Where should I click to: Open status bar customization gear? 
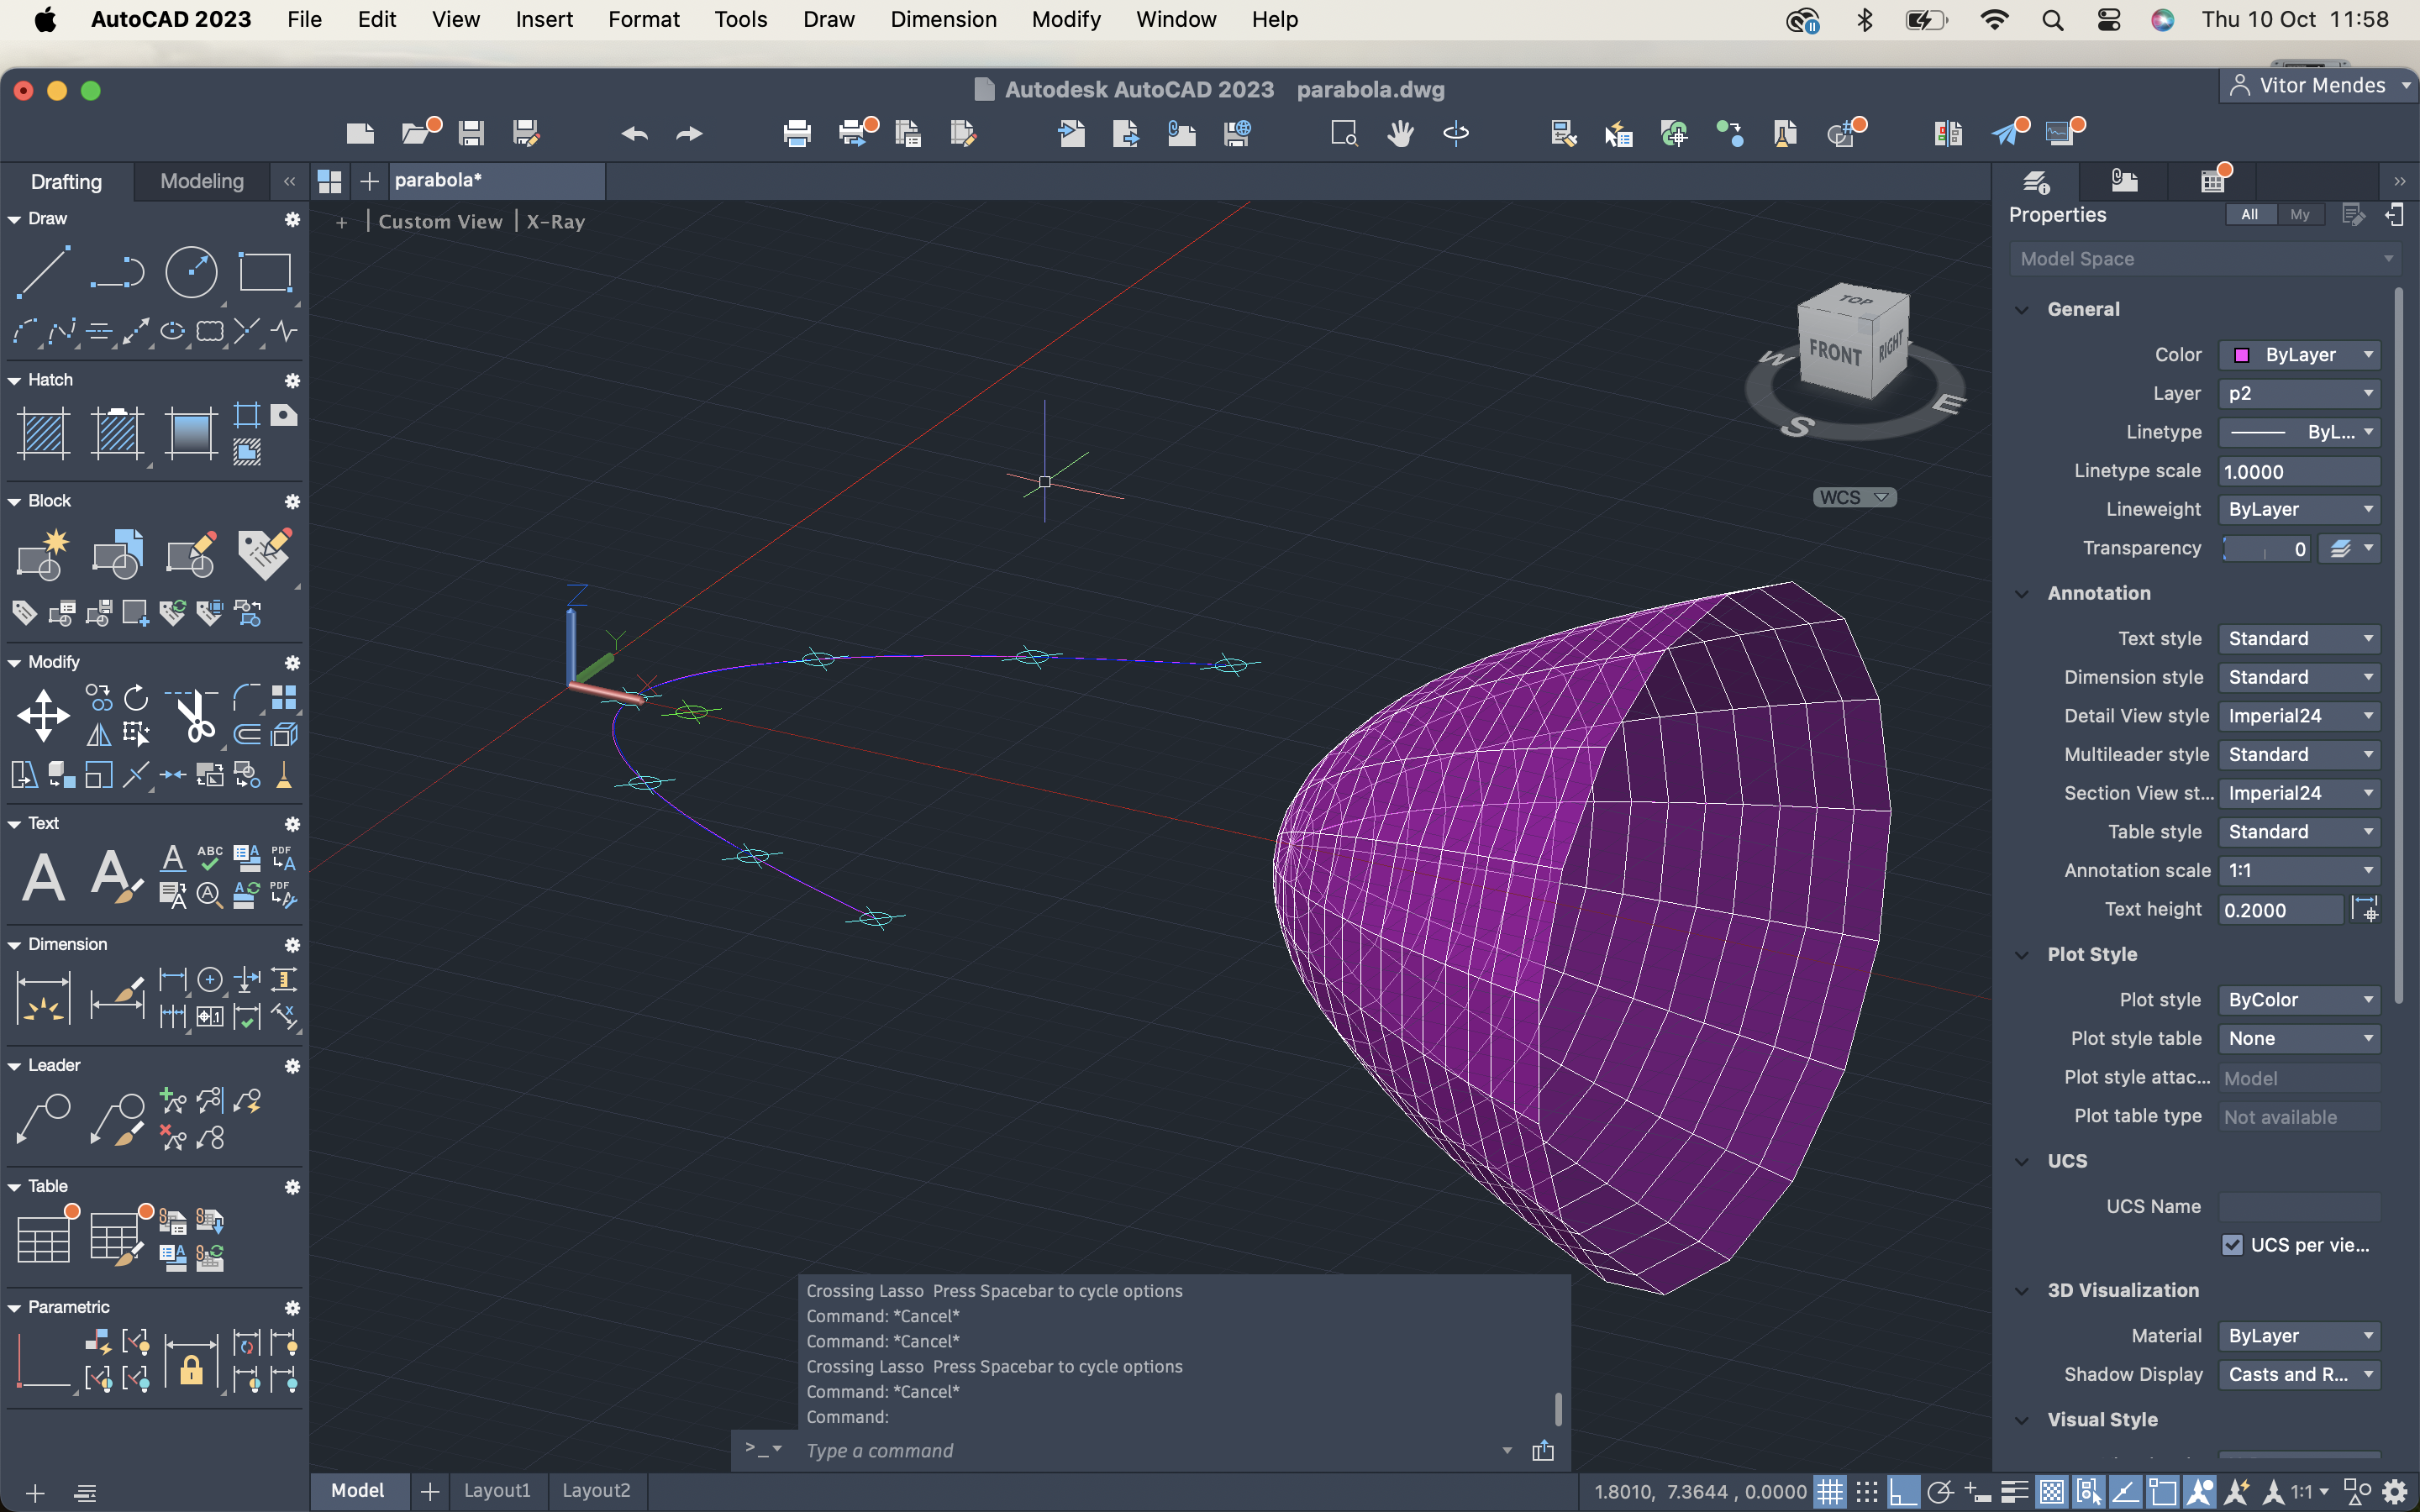click(x=2395, y=1492)
